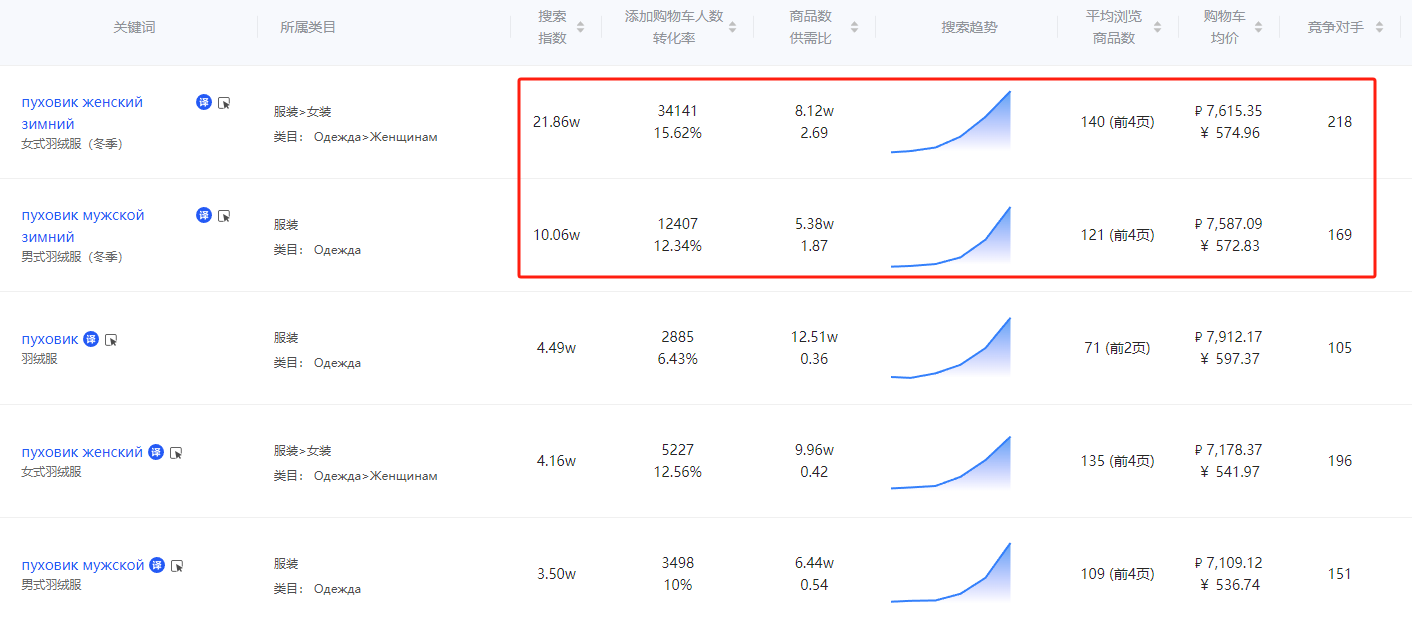Click translate icon beside plain пуховик keyword
The width and height of the screenshot is (1412, 619).
point(91,339)
